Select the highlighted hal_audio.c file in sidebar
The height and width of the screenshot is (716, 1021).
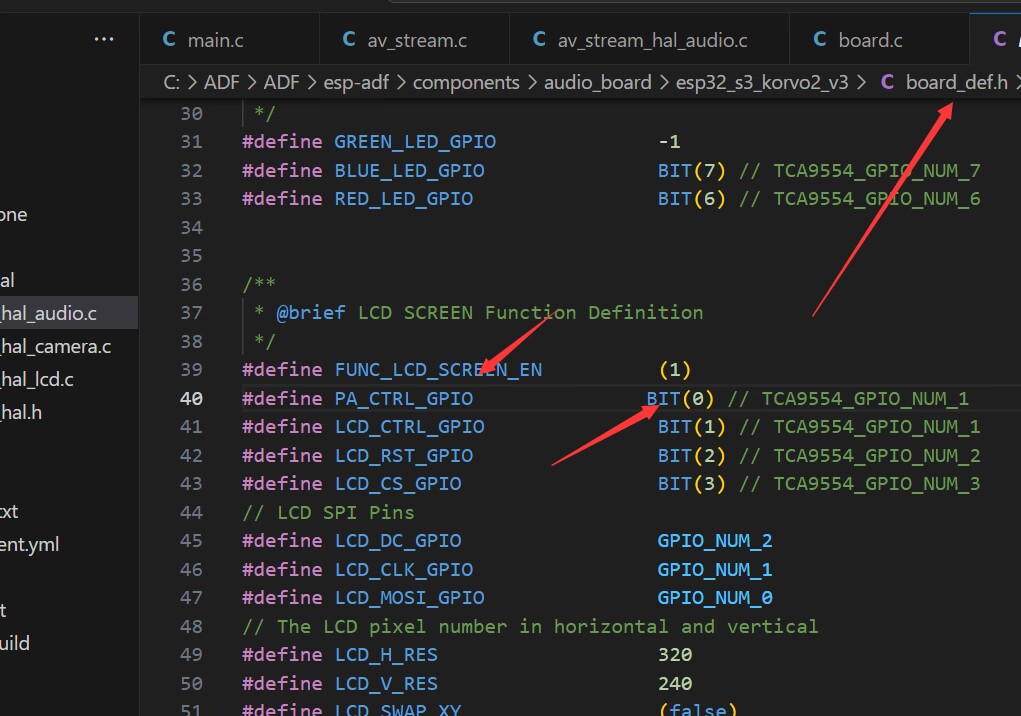pyautogui.click(x=49, y=314)
